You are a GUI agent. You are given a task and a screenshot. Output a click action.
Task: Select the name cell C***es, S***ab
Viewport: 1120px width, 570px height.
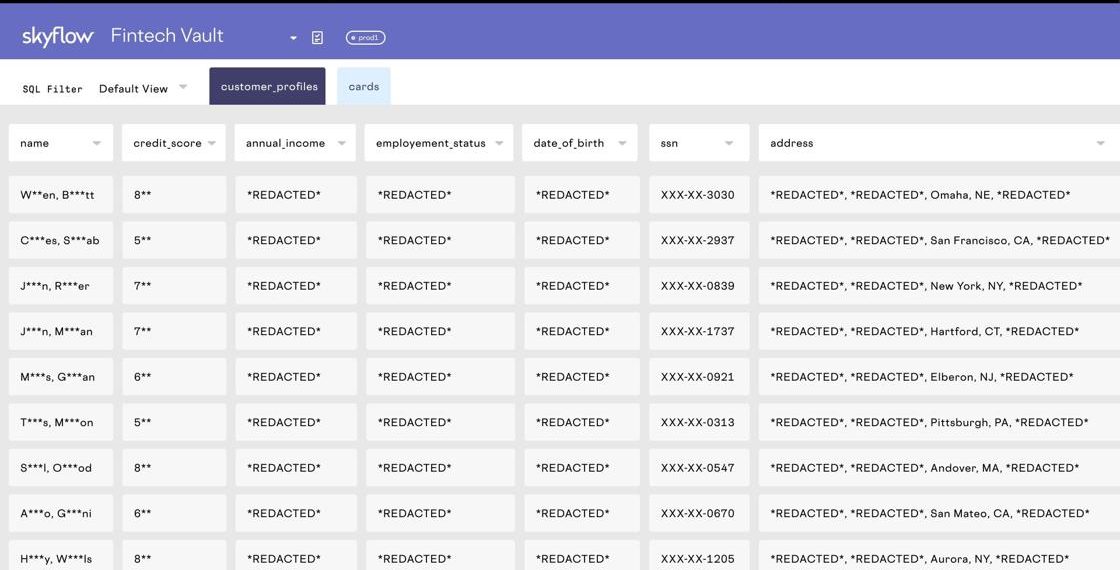(61, 240)
